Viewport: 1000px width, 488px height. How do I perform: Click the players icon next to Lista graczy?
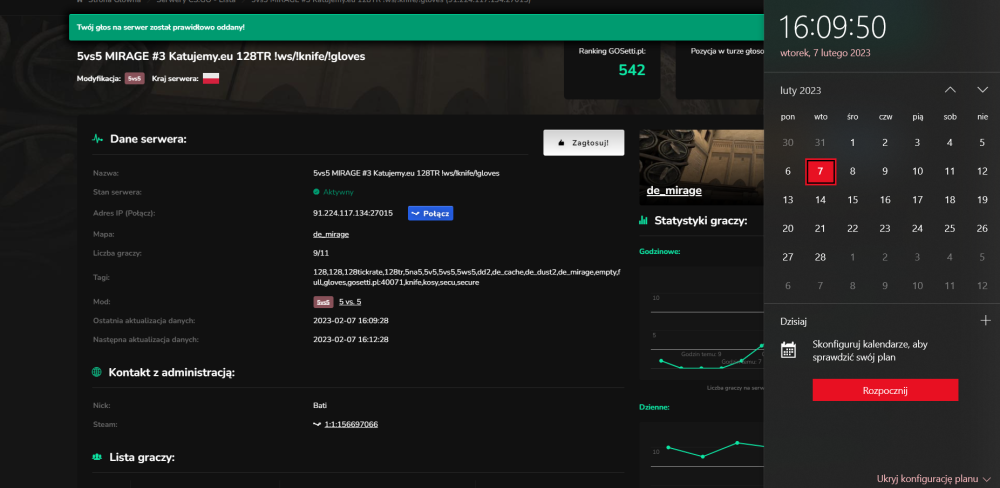pos(98,457)
